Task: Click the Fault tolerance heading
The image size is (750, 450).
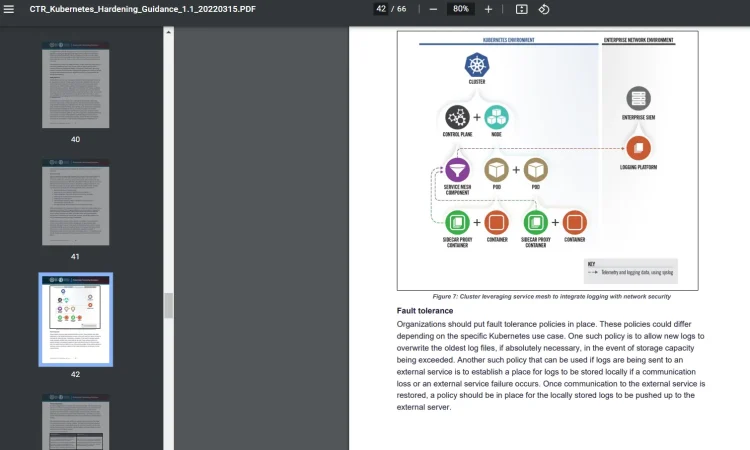Action: click(x=425, y=311)
